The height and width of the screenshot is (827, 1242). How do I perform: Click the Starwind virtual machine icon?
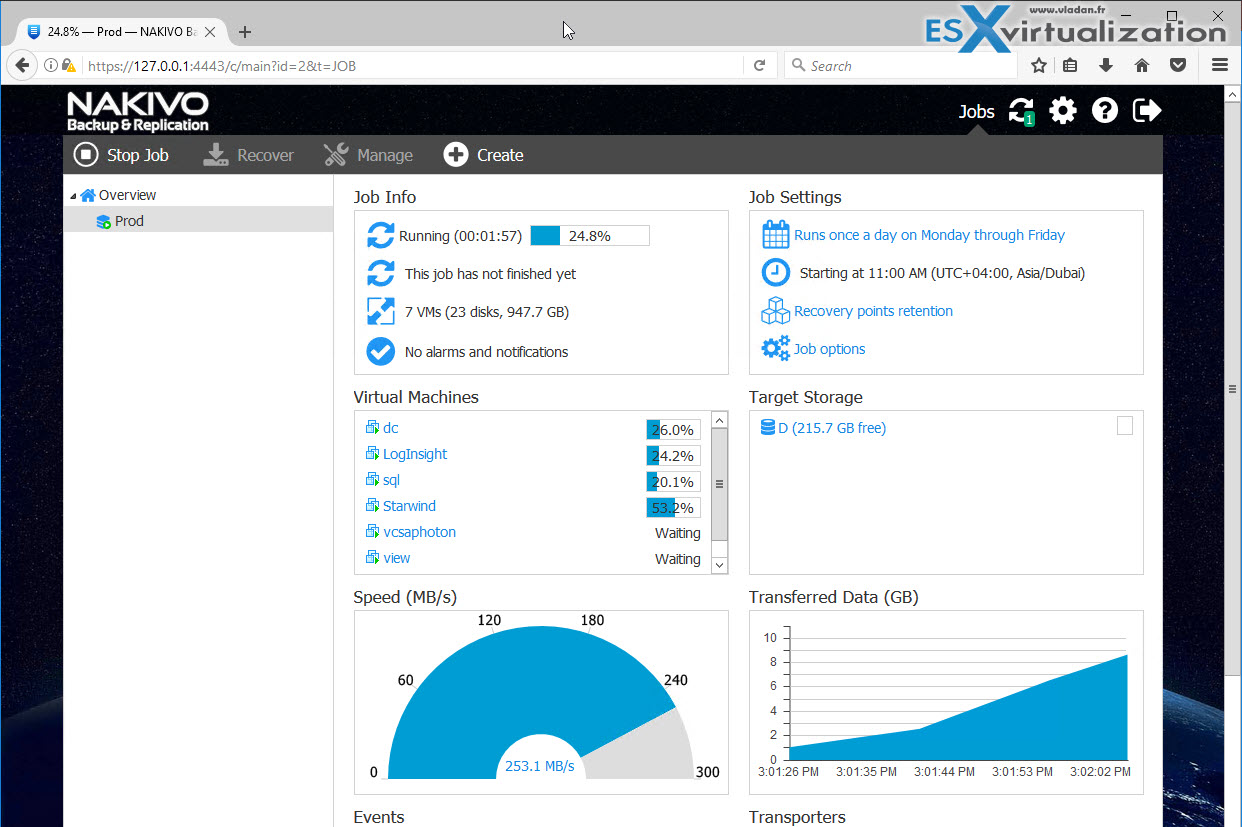click(372, 506)
